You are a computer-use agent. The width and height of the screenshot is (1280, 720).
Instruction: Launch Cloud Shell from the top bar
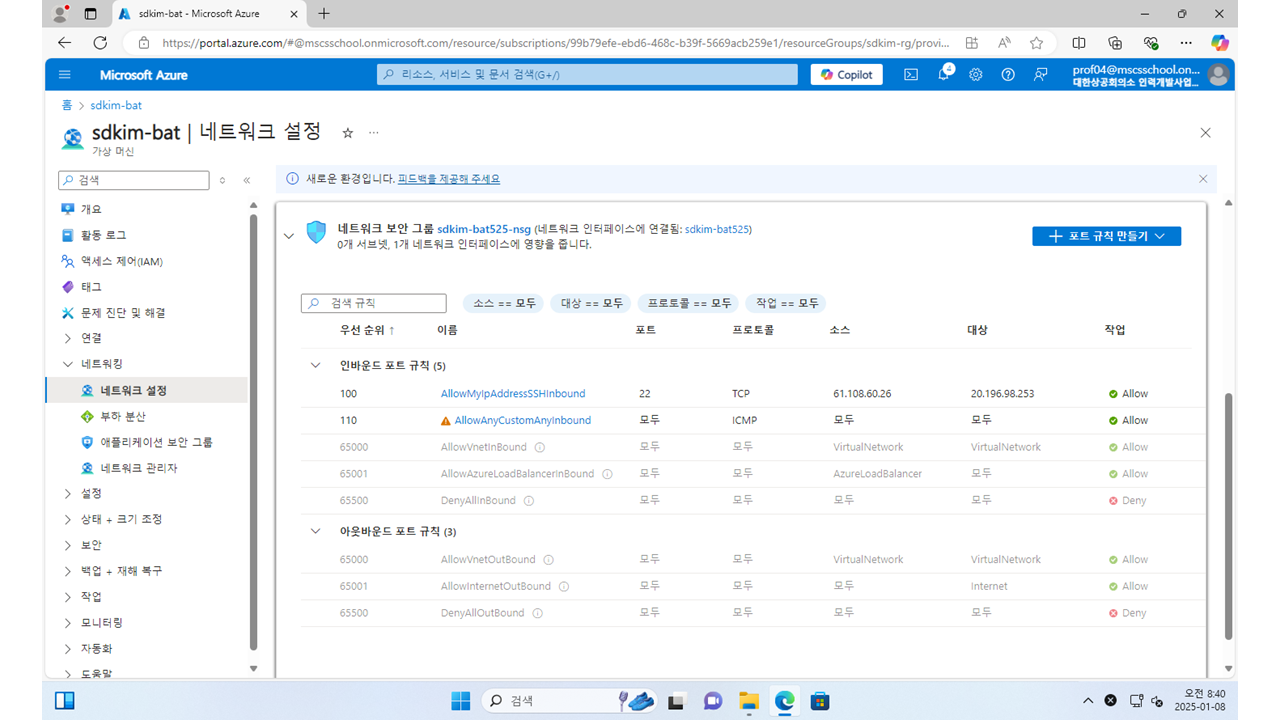911,75
